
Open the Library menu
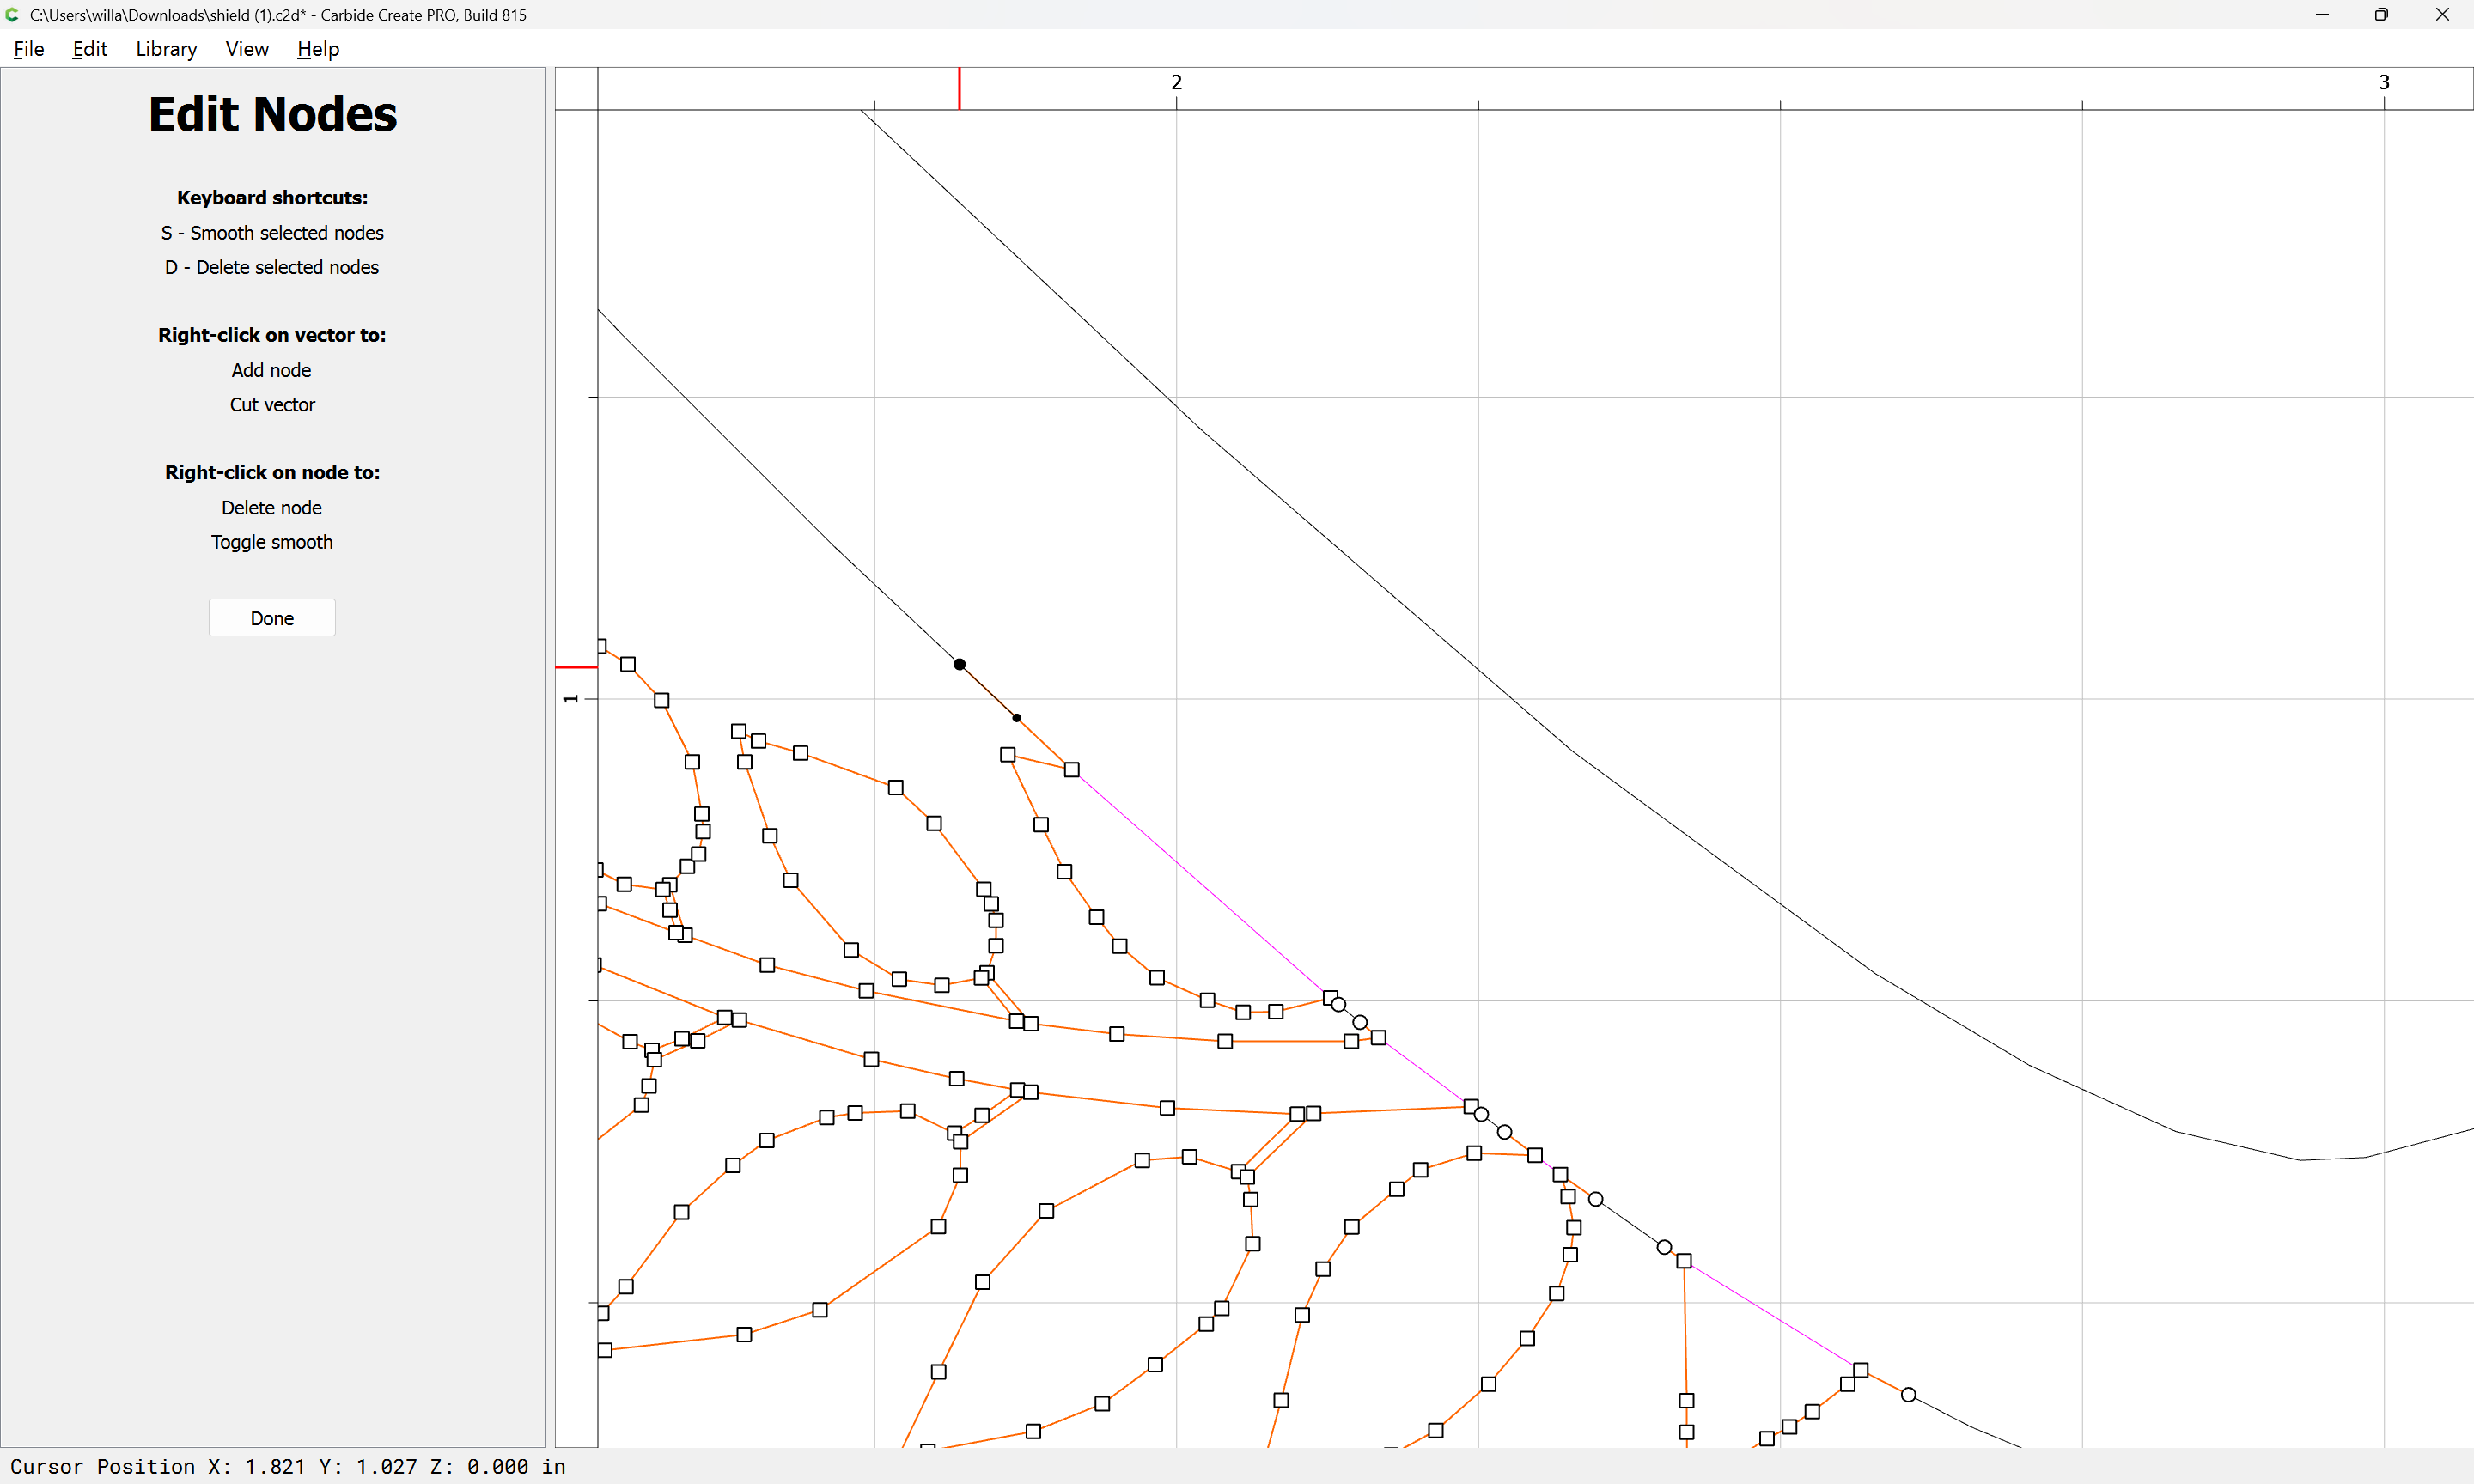[166, 49]
